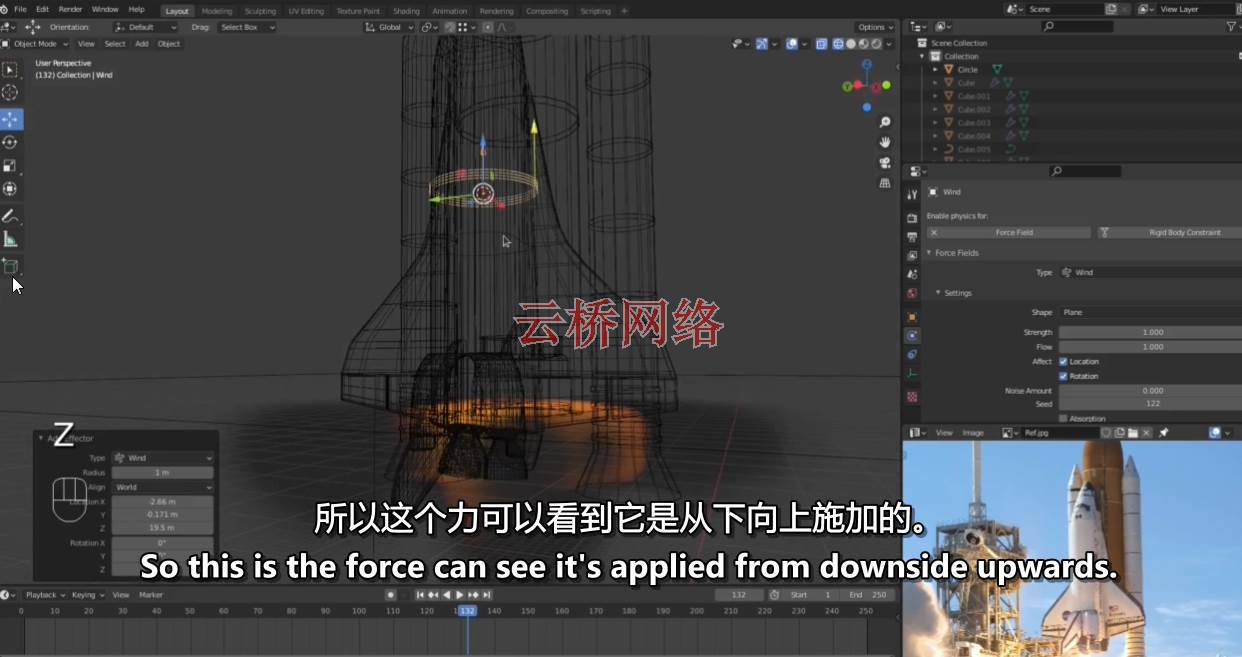Toggle camera view with the camera gizmo

[x=885, y=162]
